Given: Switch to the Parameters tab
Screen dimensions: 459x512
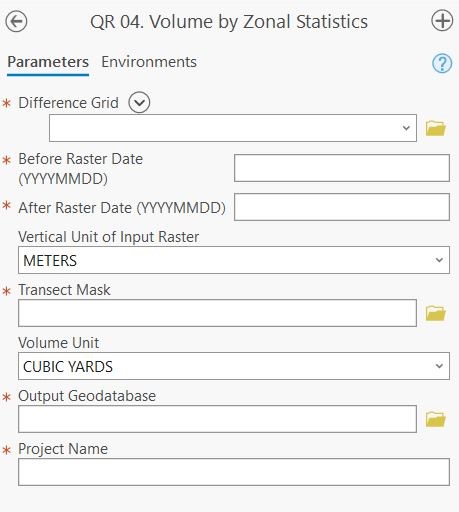Looking at the screenshot, I should 48,62.
